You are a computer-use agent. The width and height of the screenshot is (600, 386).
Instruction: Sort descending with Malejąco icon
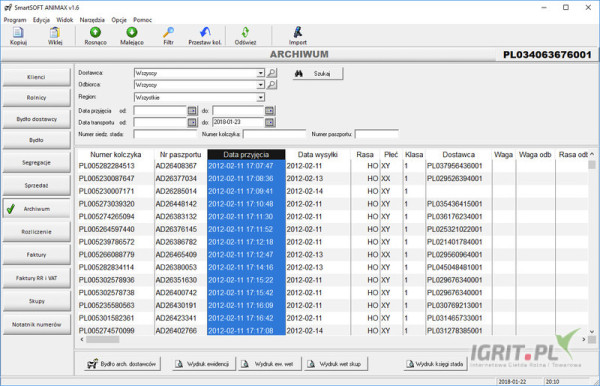point(132,33)
